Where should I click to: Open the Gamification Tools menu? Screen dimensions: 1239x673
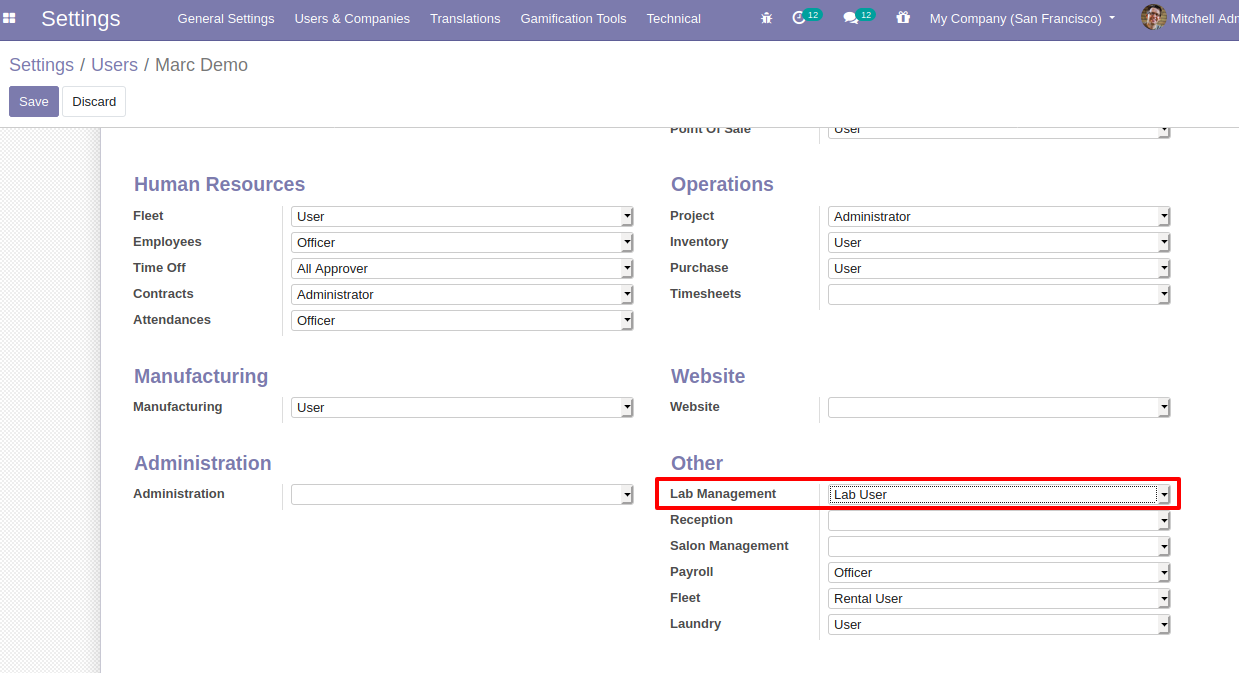point(573,18)
